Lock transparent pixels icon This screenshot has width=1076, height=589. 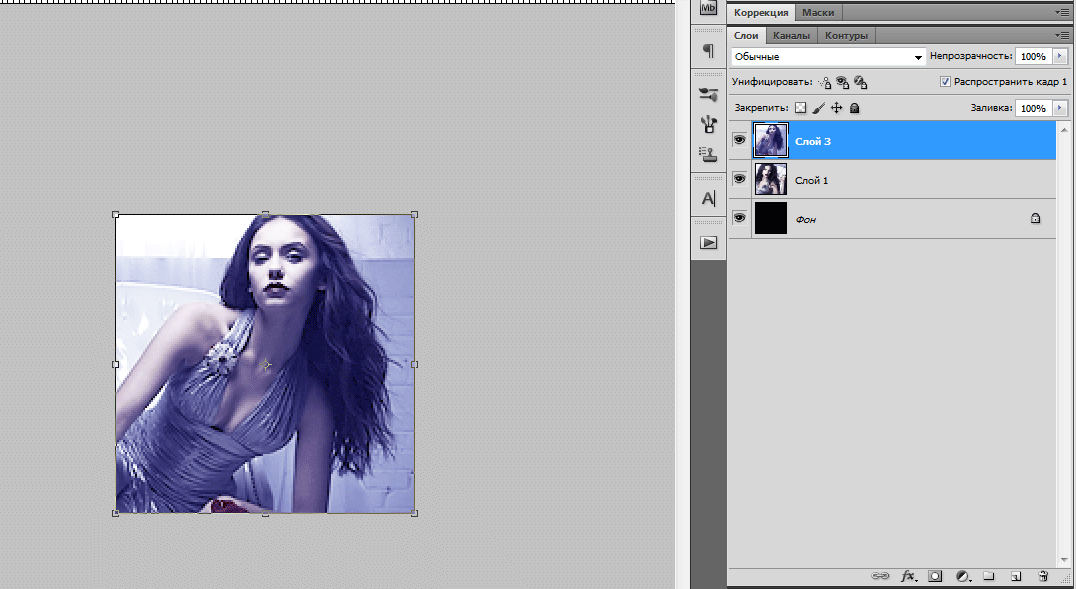click(x=800, y=108)
